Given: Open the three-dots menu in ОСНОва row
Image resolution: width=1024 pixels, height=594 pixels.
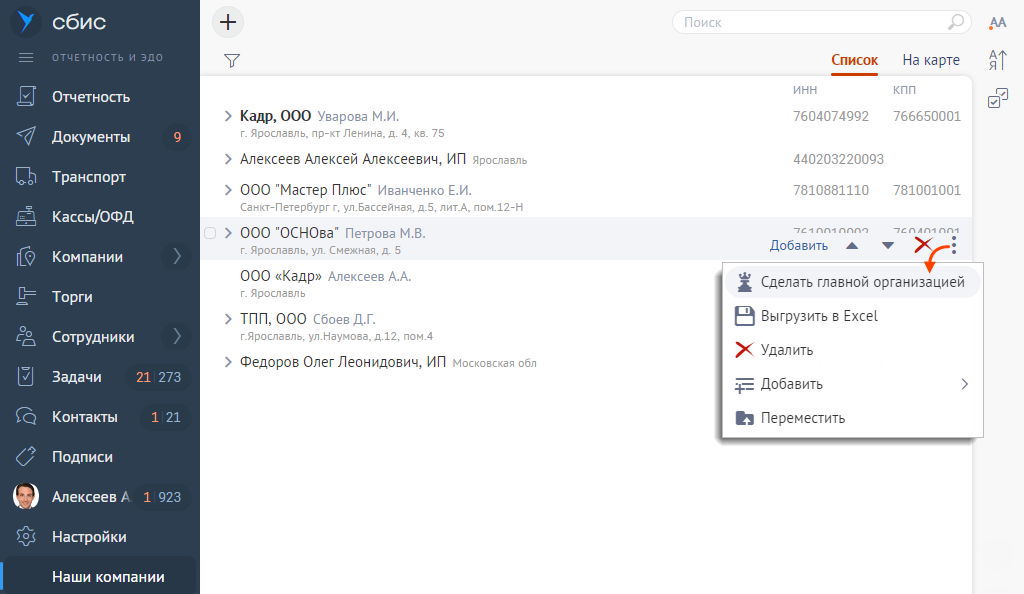Looking at the screenshot, I should 954,245.
